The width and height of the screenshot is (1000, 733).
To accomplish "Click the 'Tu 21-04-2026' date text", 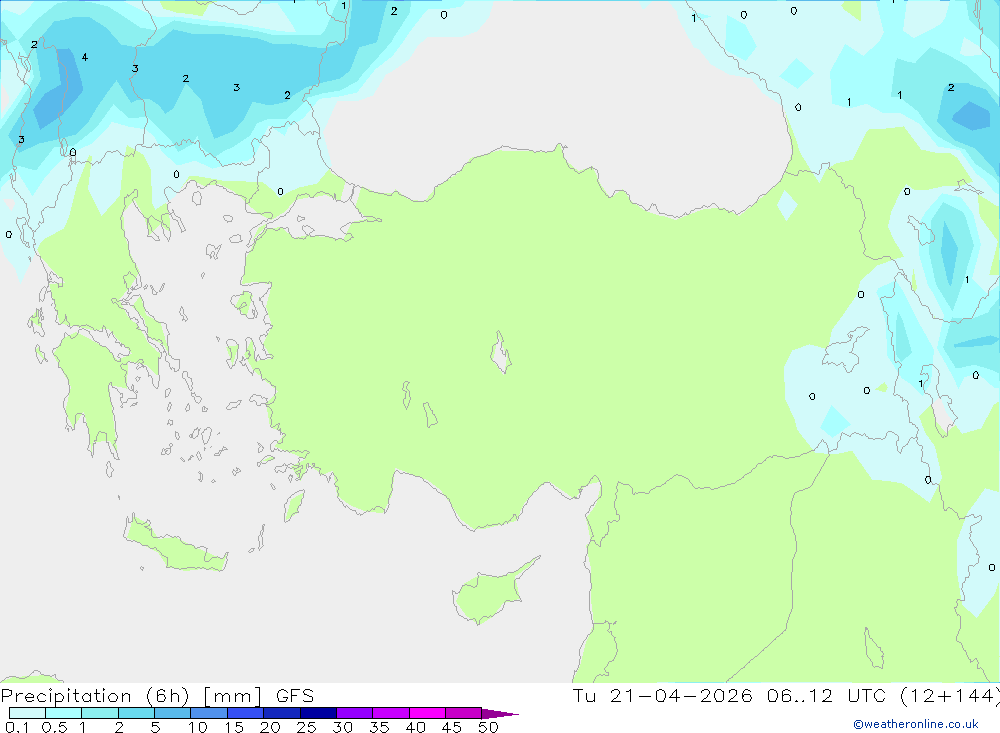I will (x=663, y=696).
